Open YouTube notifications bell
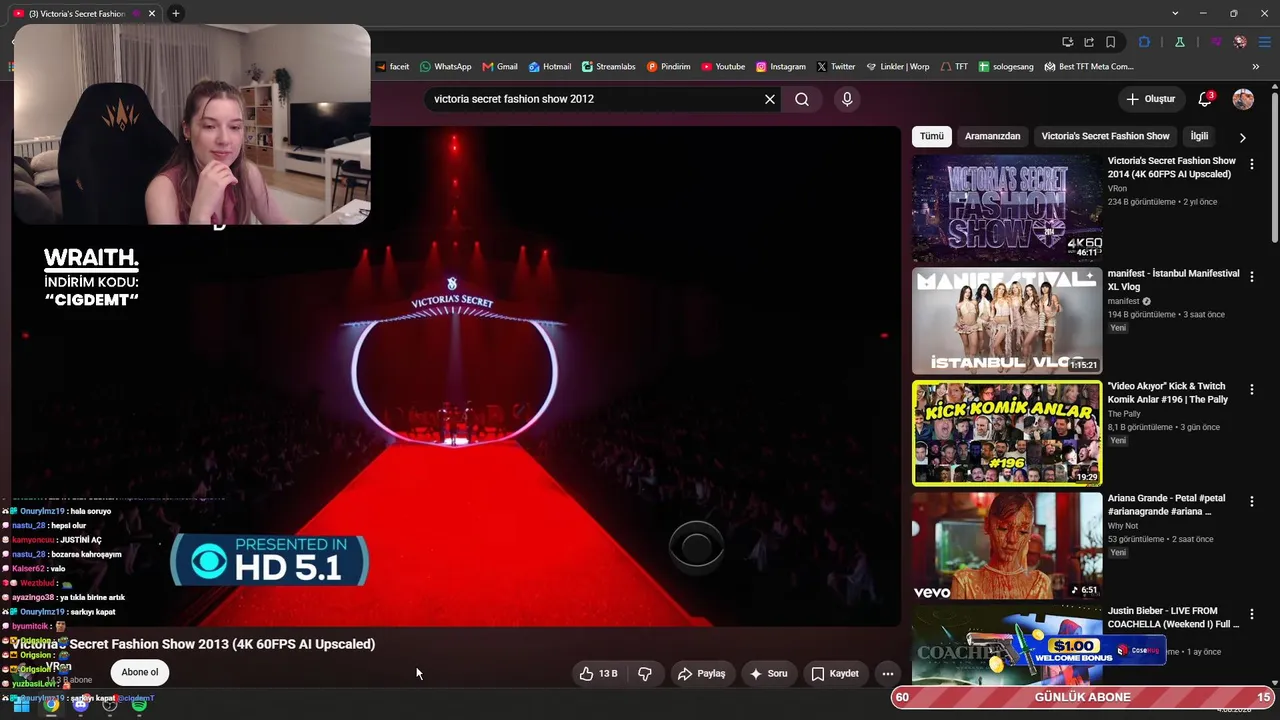 1205,99
